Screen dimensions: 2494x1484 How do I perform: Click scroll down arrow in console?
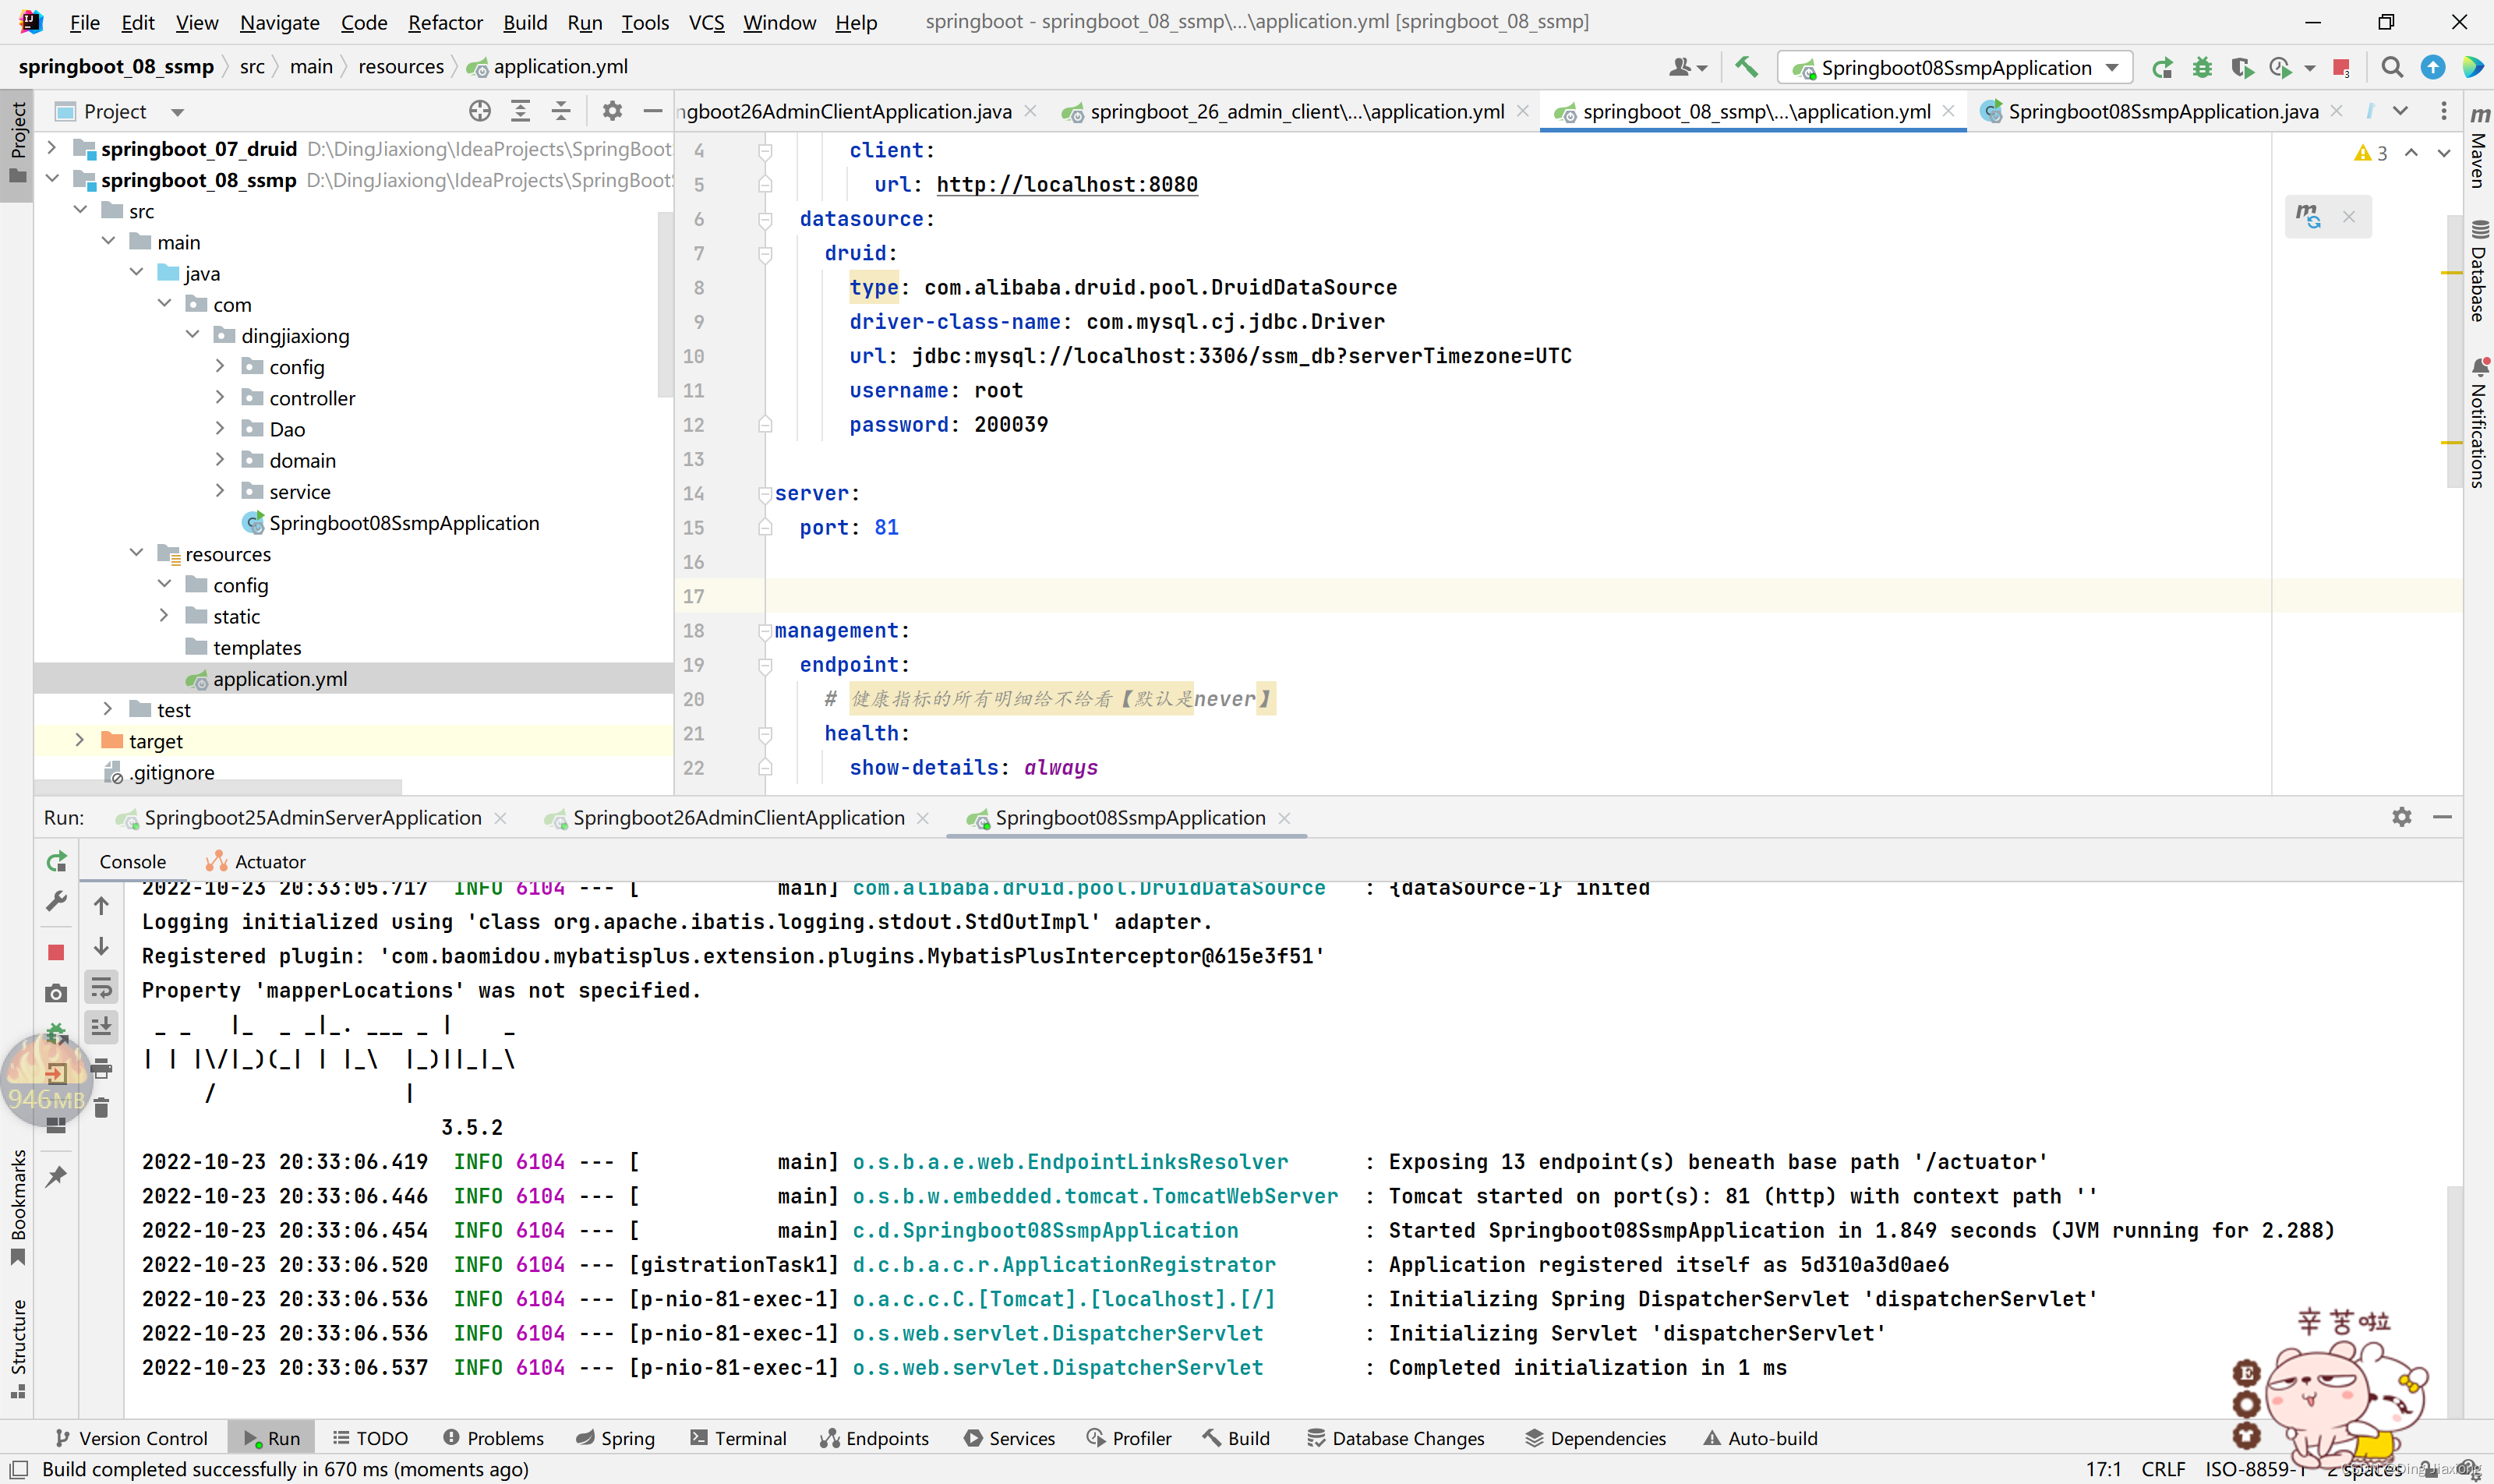(101, 946)
